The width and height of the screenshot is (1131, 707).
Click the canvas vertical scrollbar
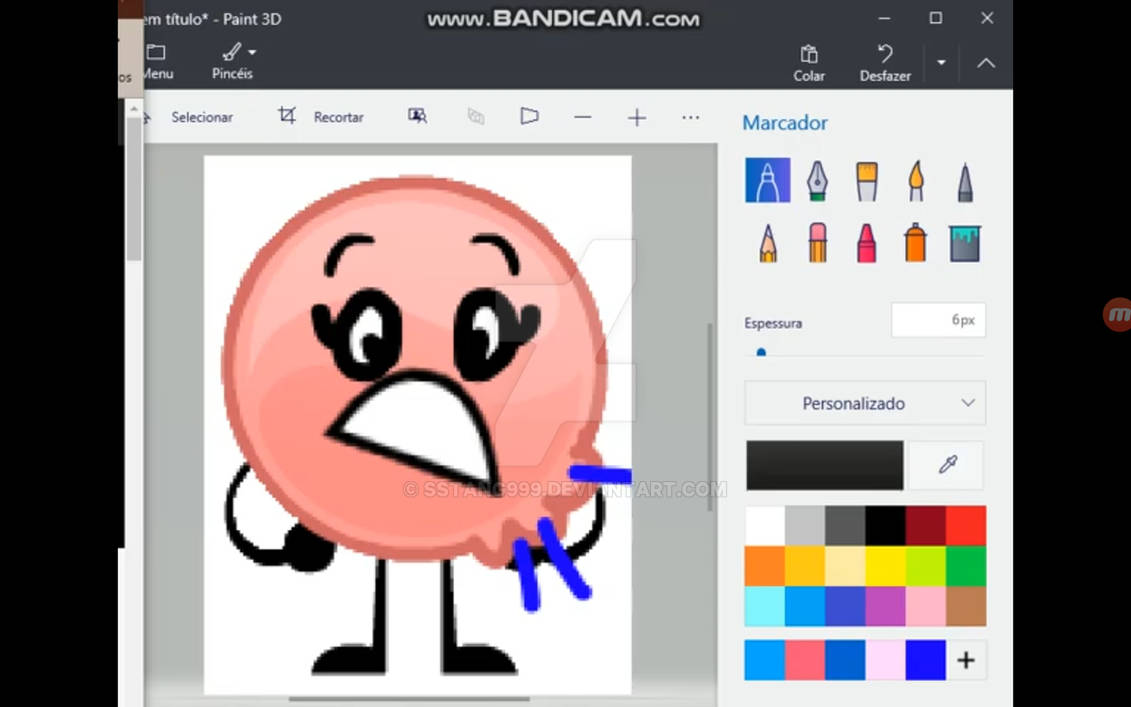point(710,417)
